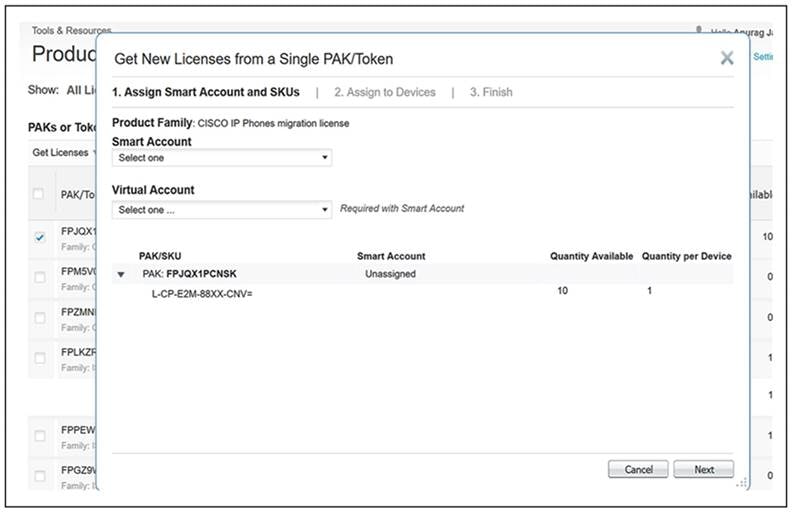
Task: Check the FPPEW row checkbox
Action: pos(39,436)
